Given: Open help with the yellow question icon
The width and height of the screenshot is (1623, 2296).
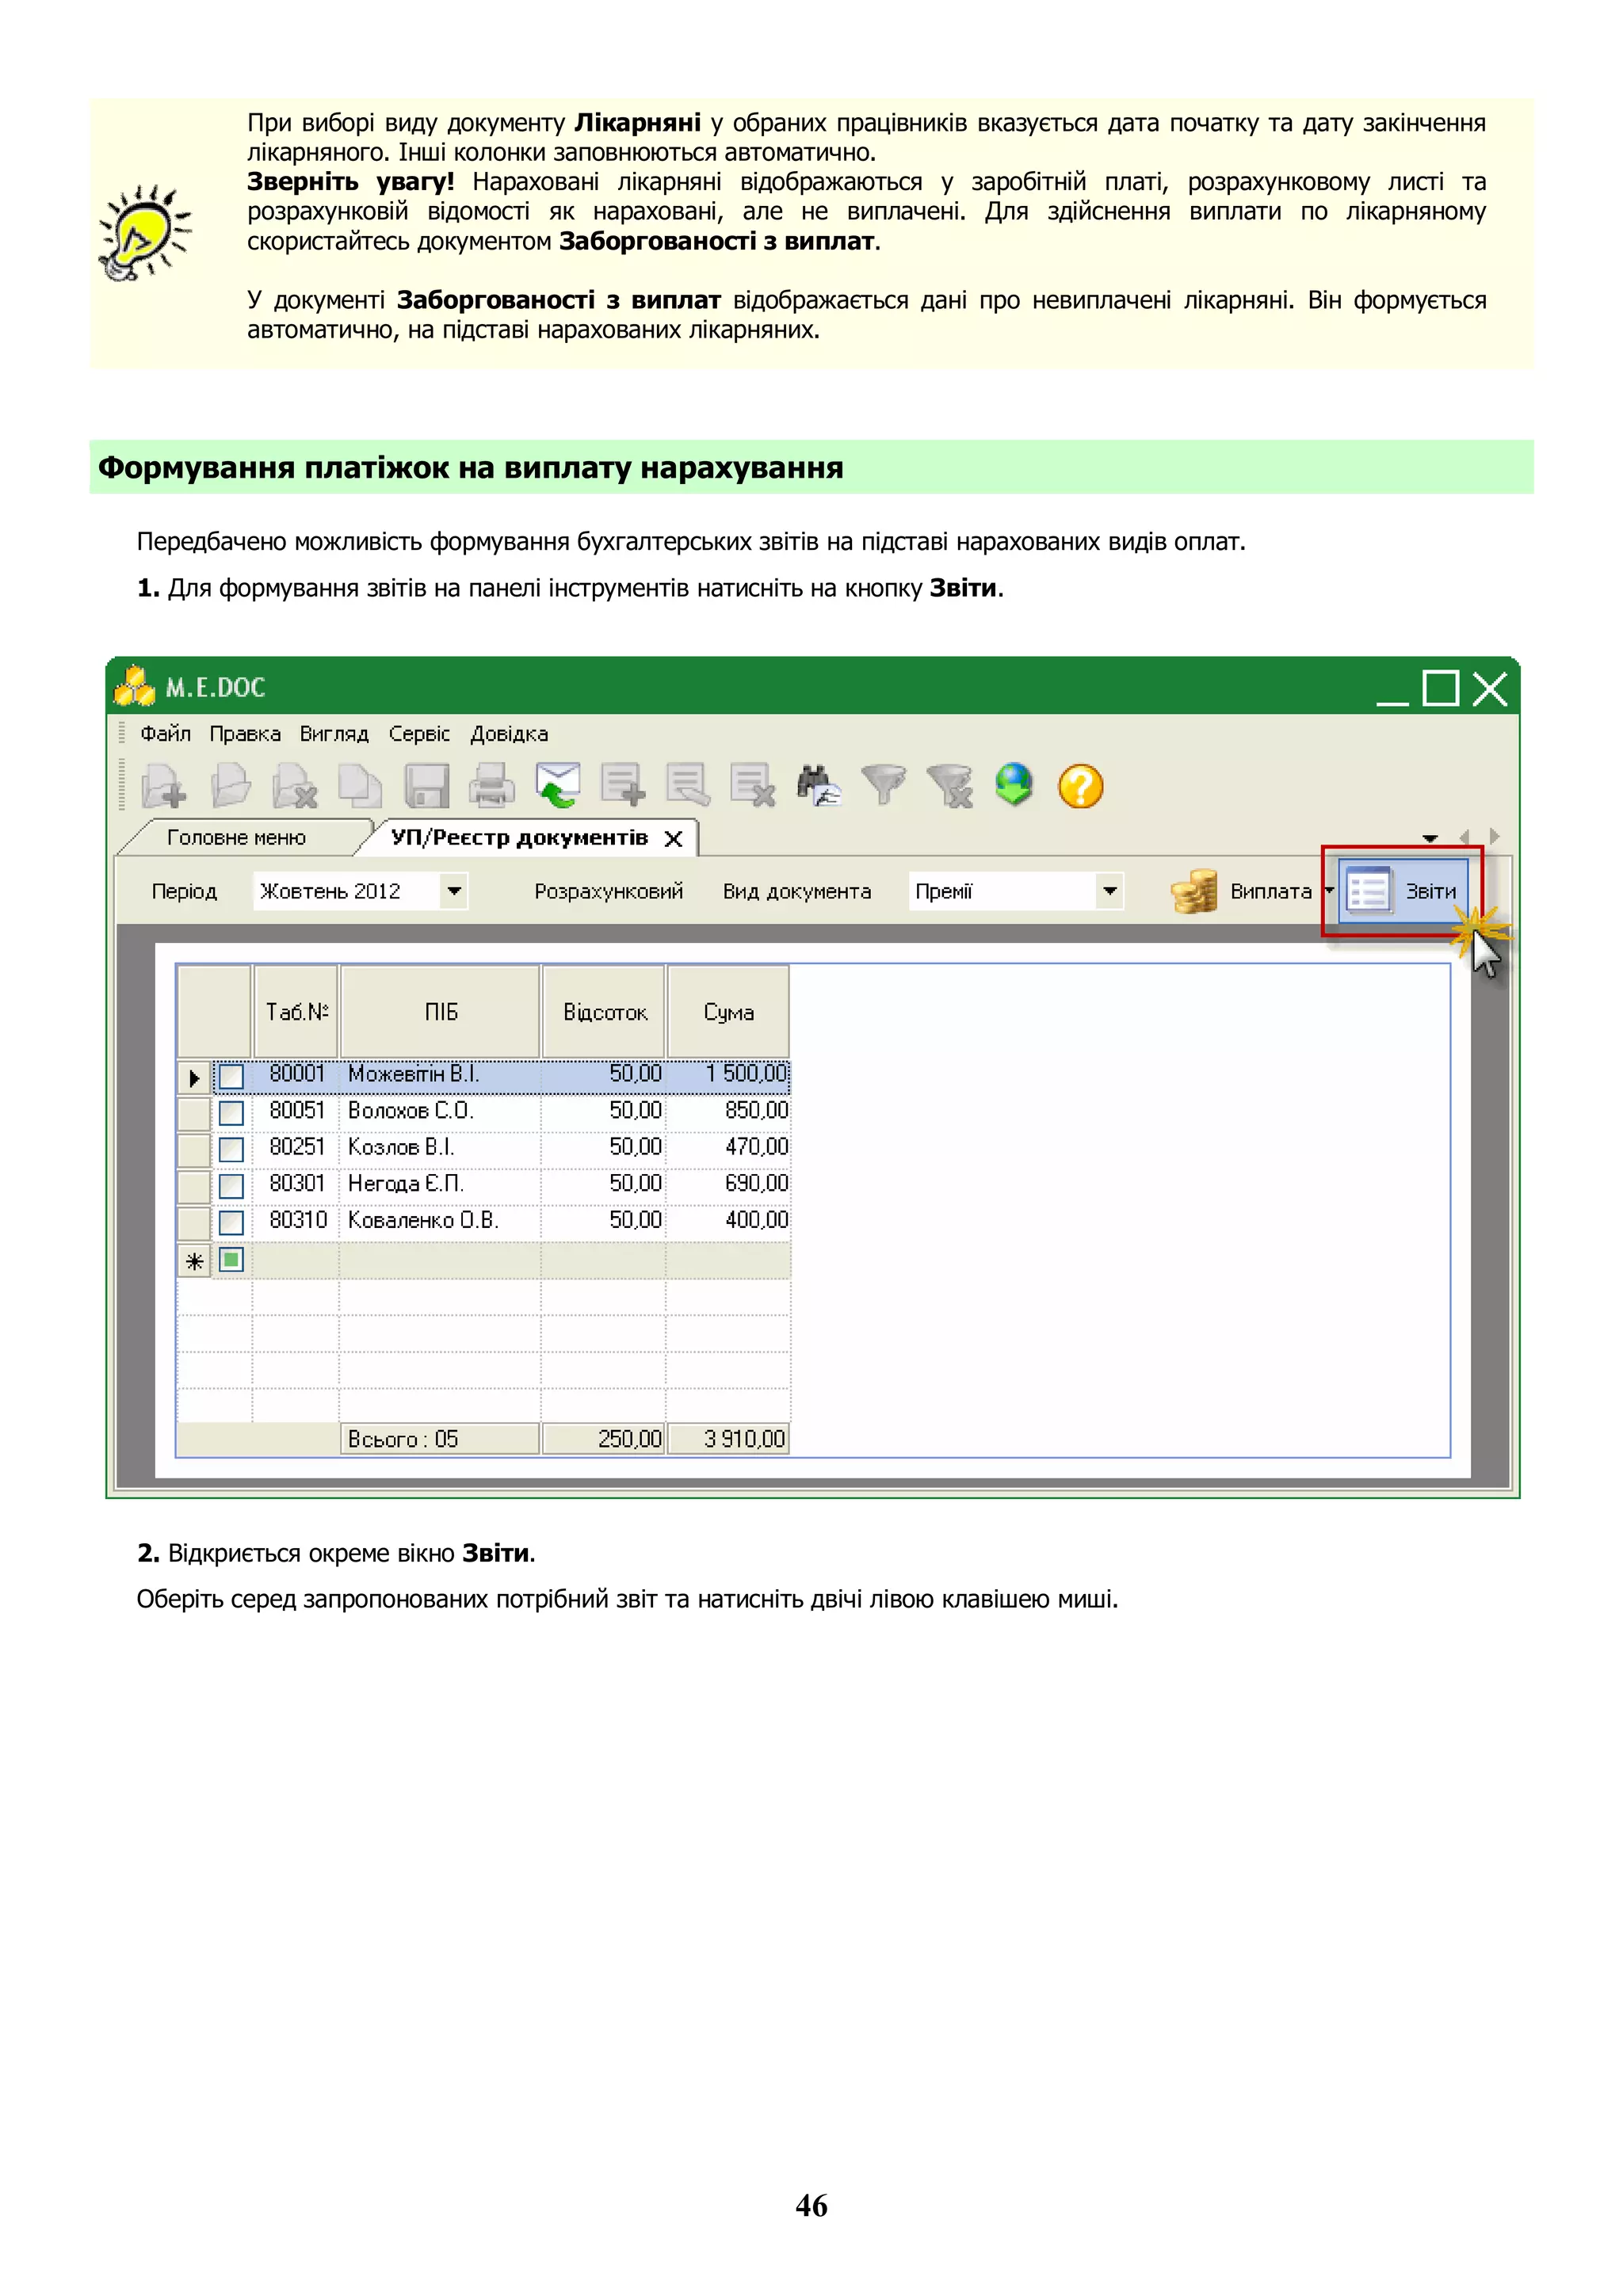Looking at the screenshot, I should click(1080, 786).
